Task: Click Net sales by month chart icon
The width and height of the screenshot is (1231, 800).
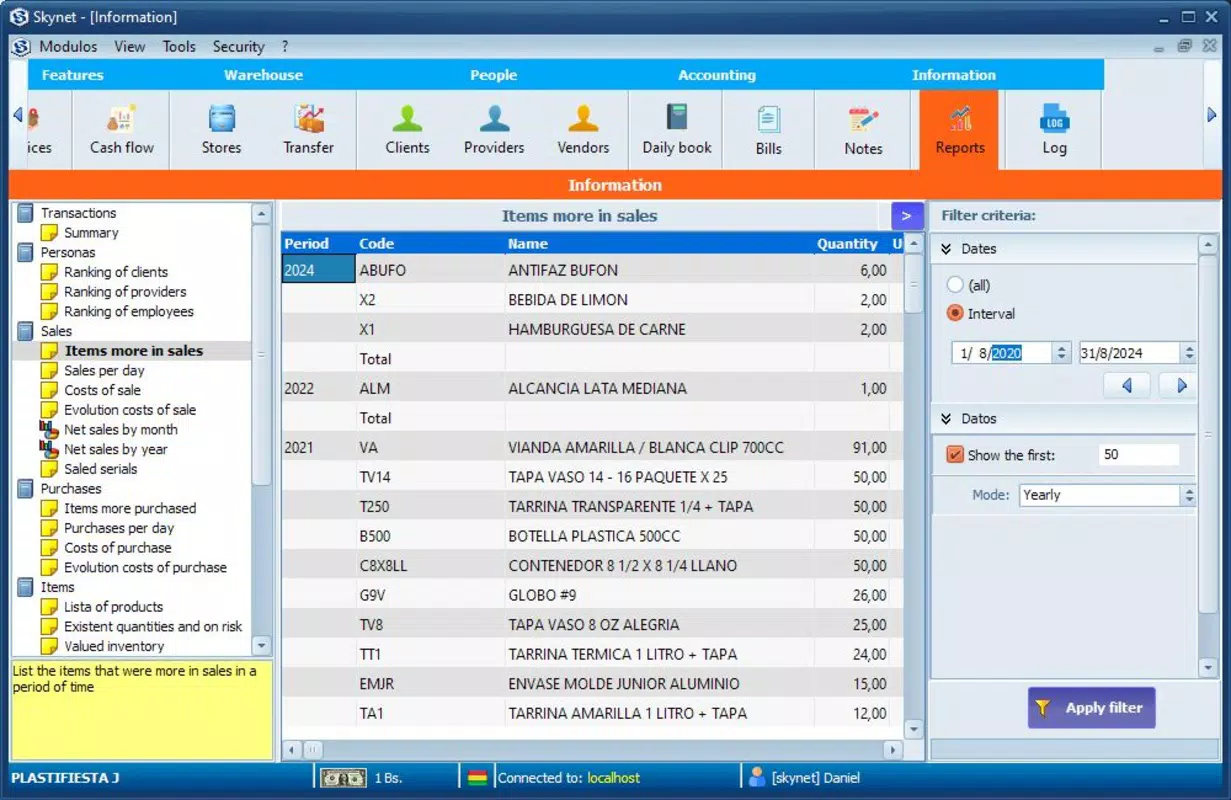Action: (x=49, y=429)
